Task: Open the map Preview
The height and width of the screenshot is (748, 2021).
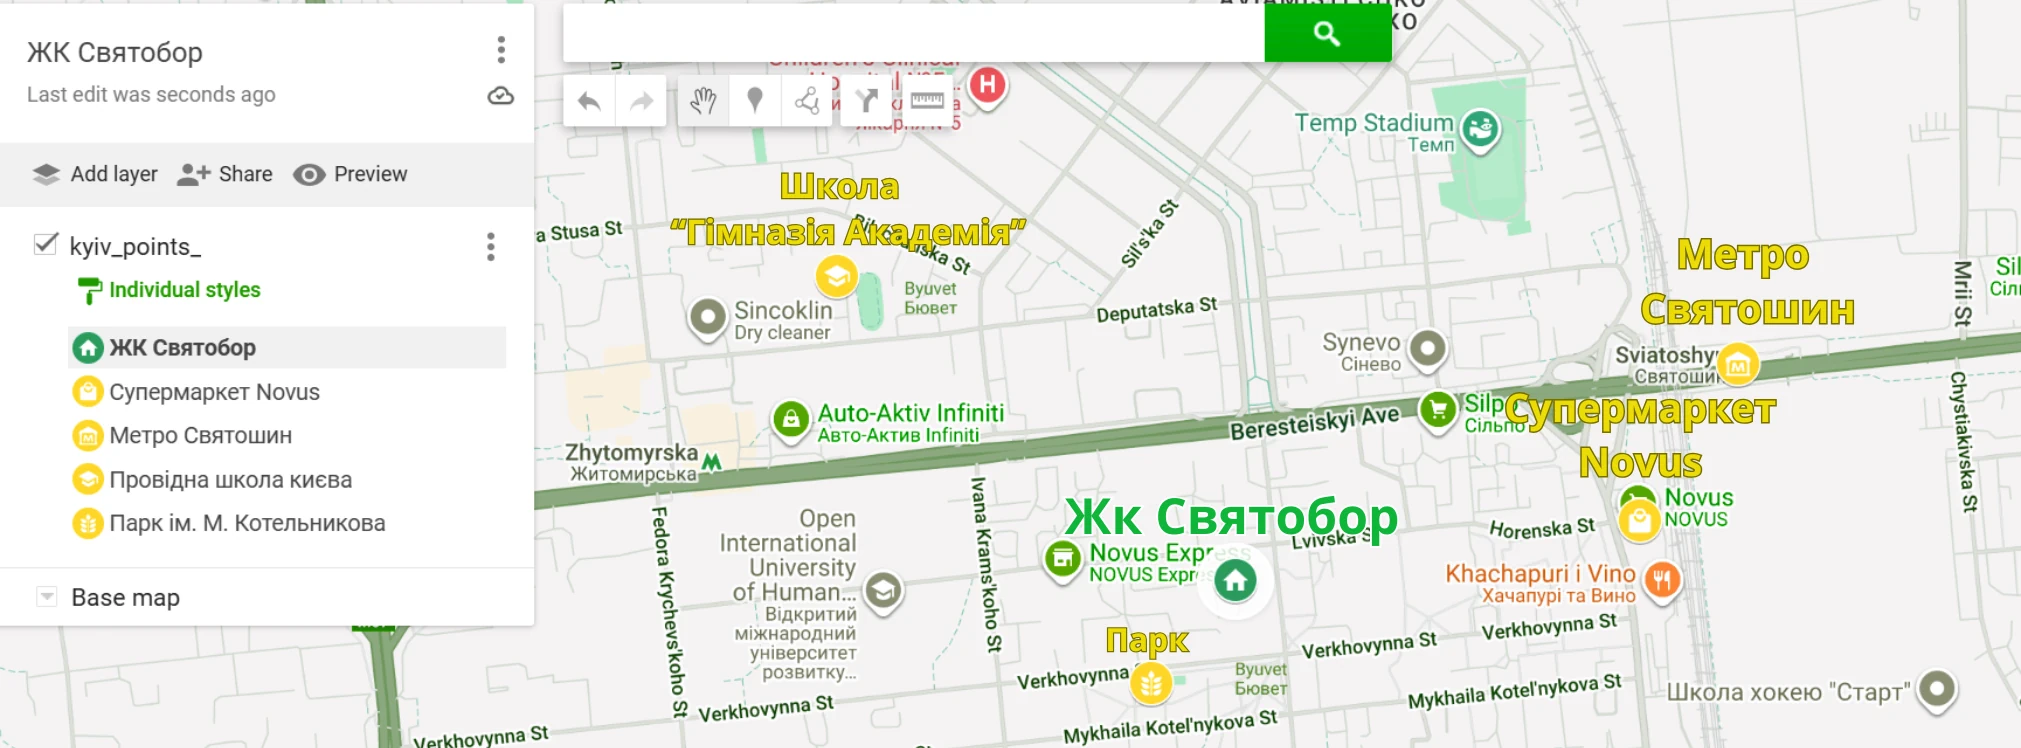Action: (351, 174)
